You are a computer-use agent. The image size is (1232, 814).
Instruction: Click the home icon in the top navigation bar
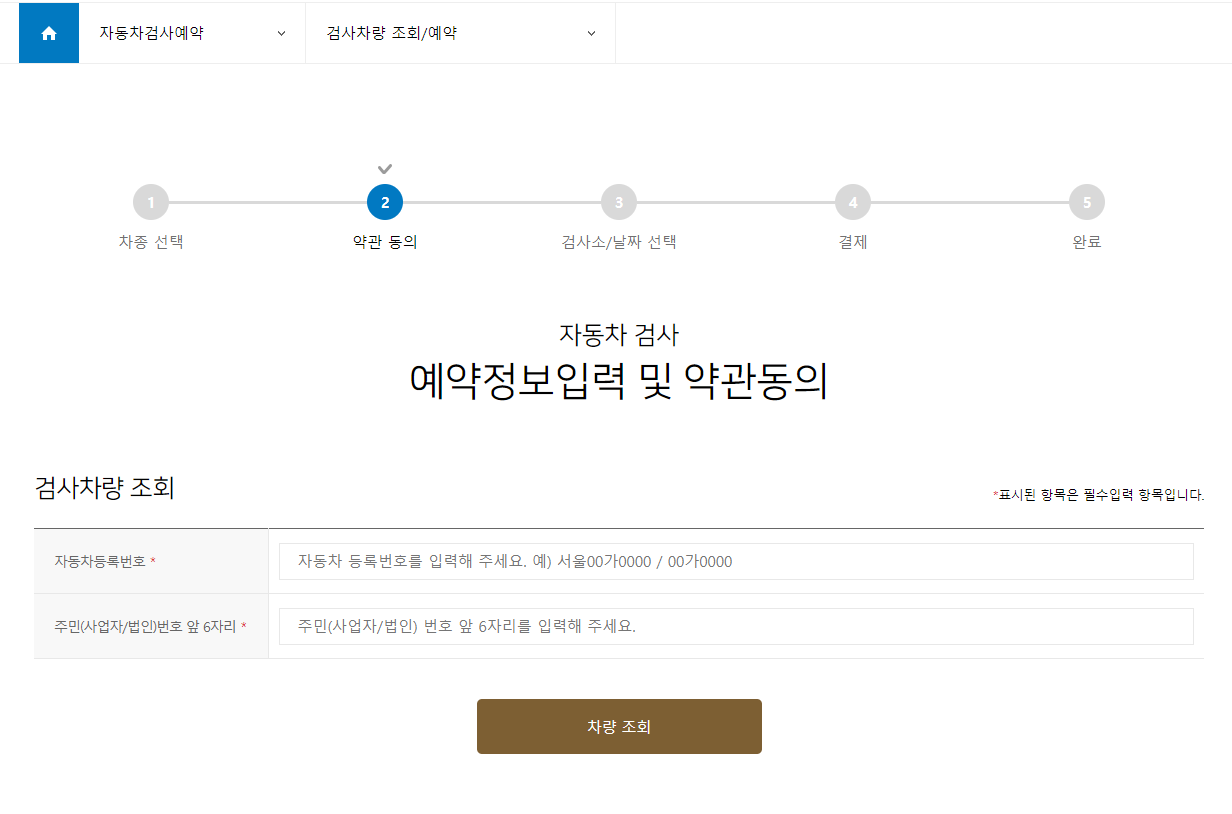tap(48, 32)
